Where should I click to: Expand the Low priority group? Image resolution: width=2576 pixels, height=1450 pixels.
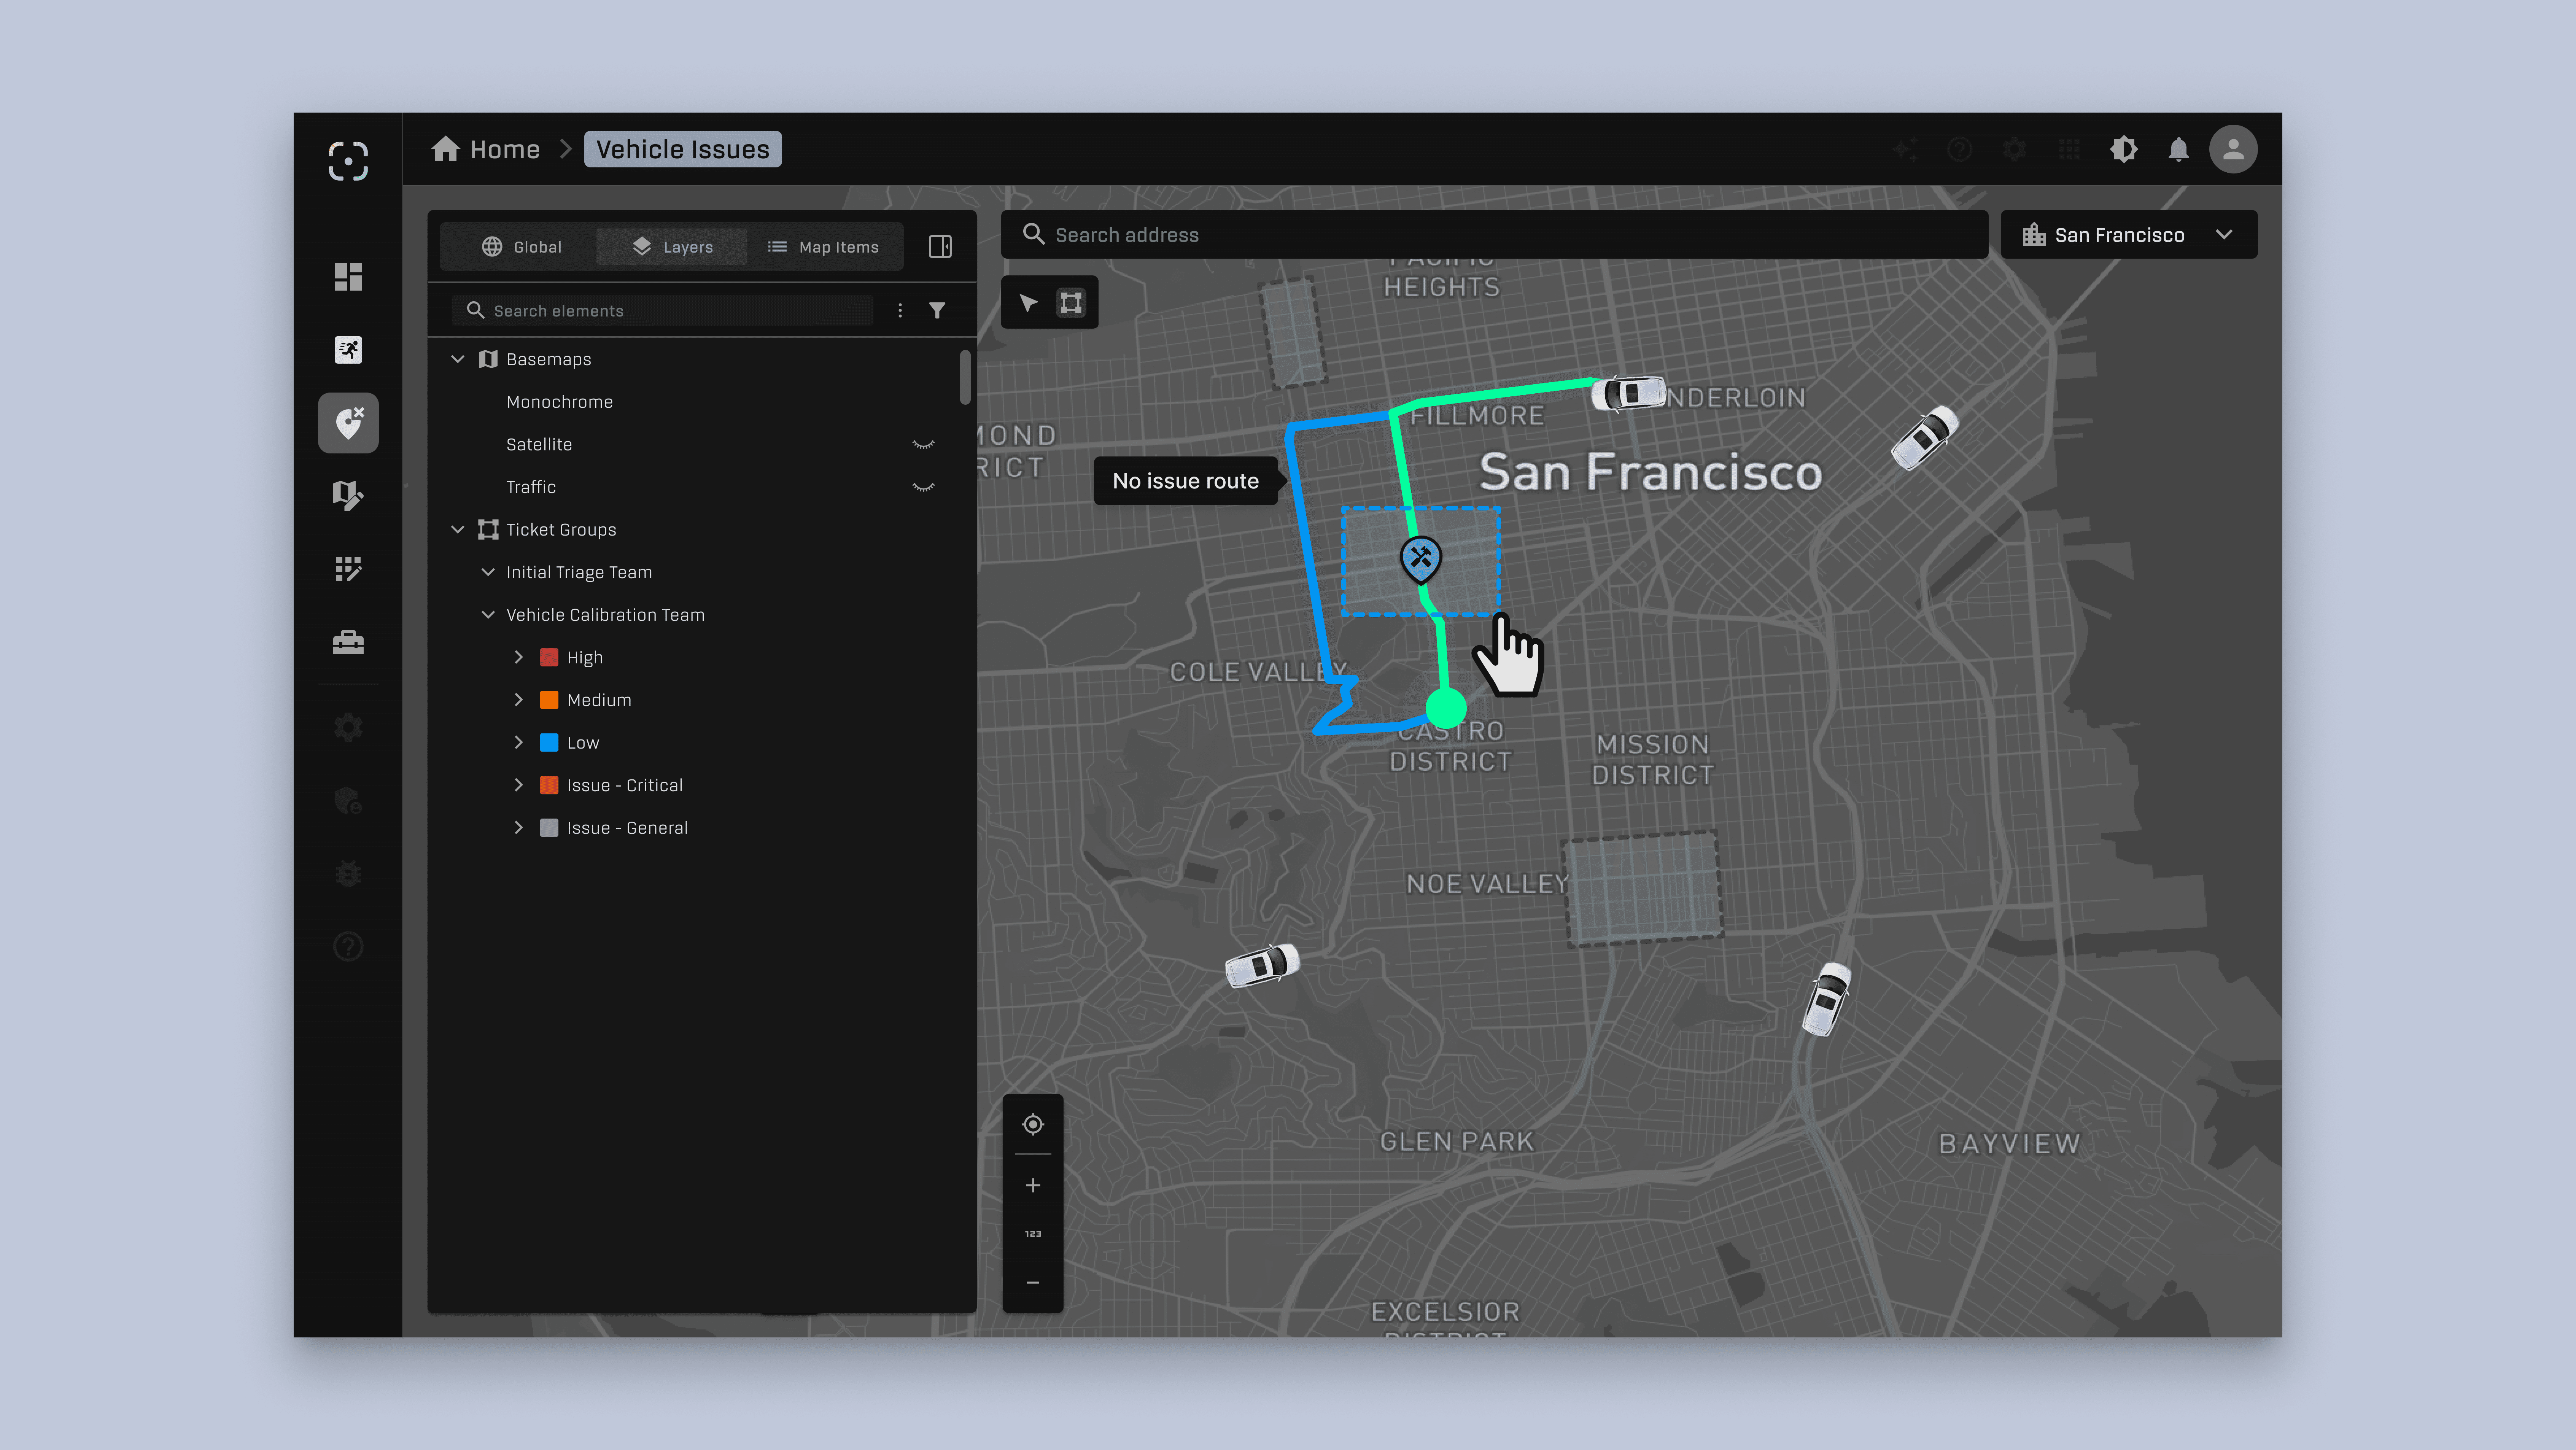[x=518, y=742]
